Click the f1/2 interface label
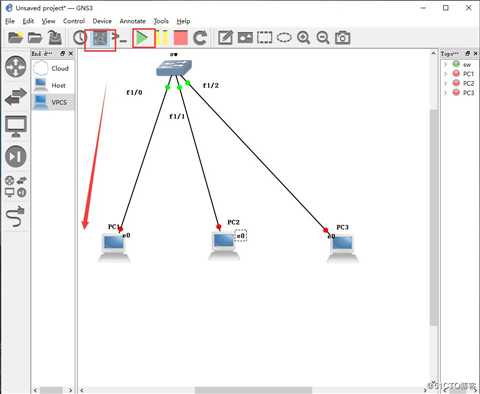This screenshot has width=480, height=394. (x=211, y=85)
